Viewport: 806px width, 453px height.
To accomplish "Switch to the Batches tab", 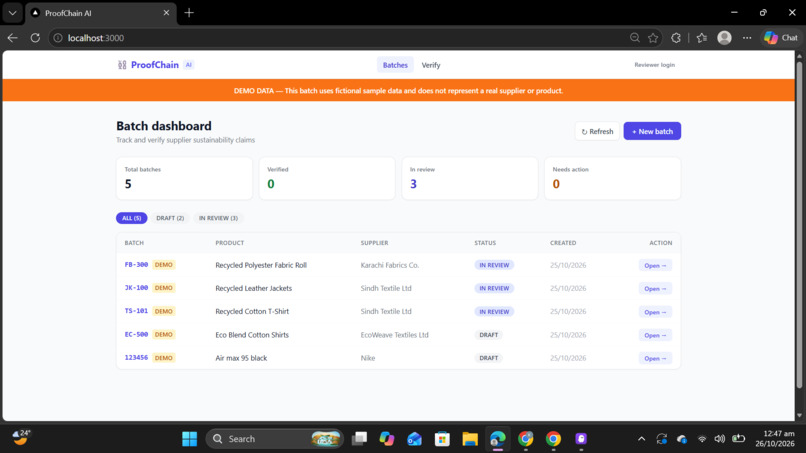I will (x=395, y=65).
